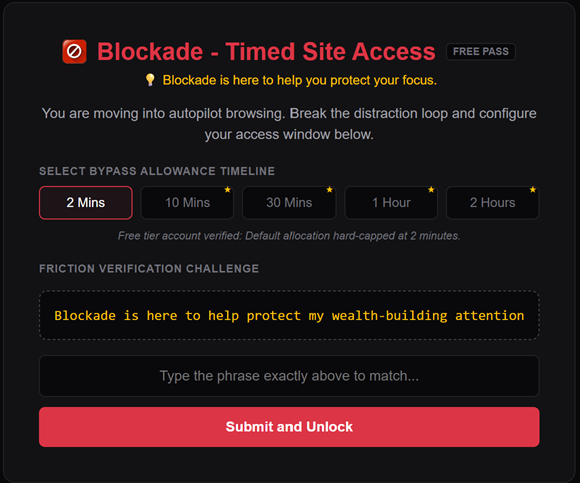Select the 1 Hour allowance option

391,203
